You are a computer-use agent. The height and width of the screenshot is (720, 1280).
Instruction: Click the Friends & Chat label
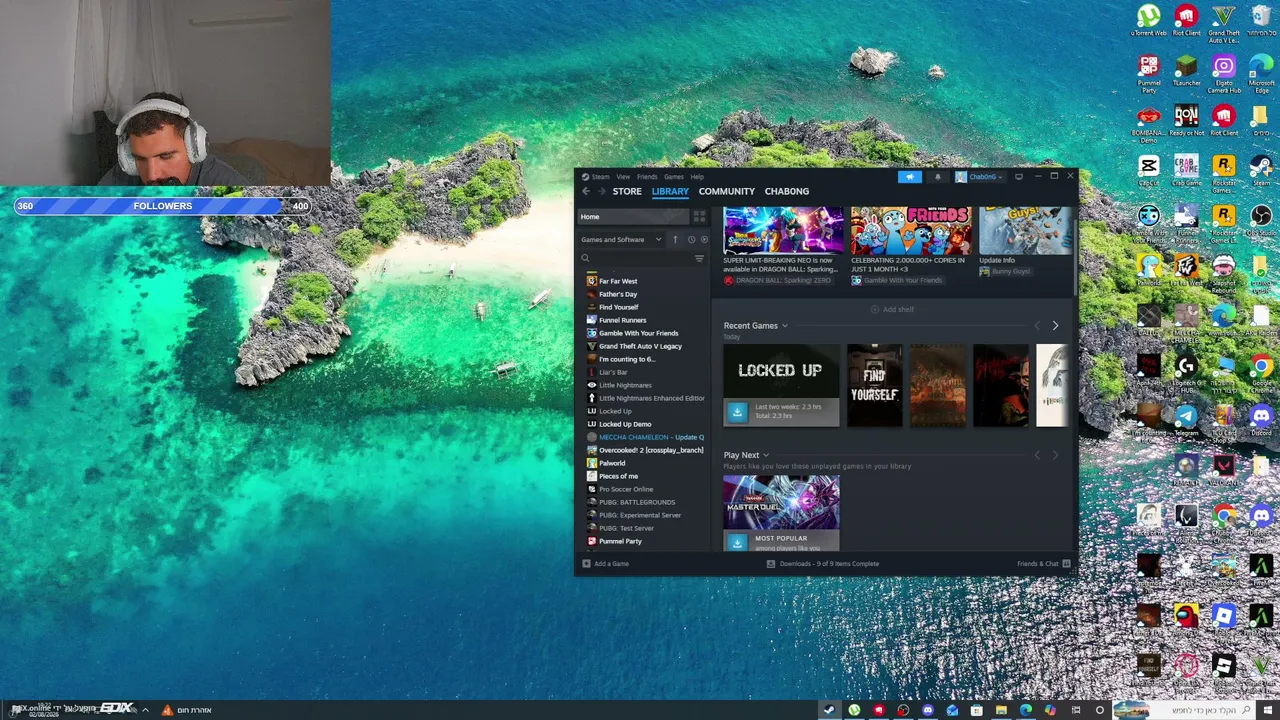pos(1037,564)
